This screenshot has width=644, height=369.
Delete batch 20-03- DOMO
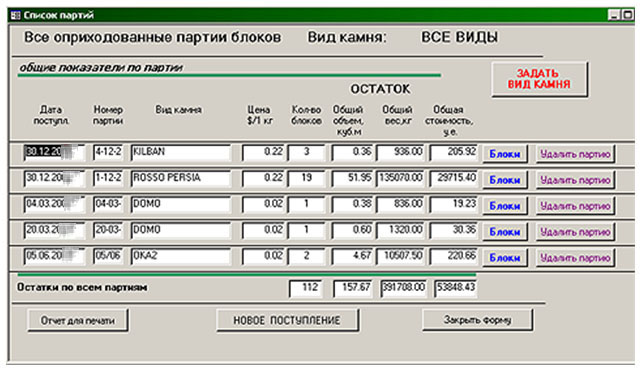tap(575, 232)
